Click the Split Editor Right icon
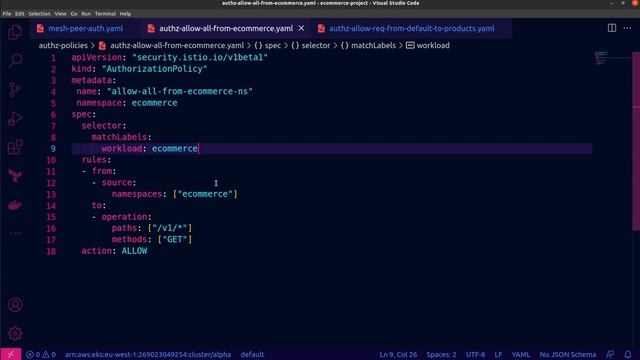 (x=612, y=28)
